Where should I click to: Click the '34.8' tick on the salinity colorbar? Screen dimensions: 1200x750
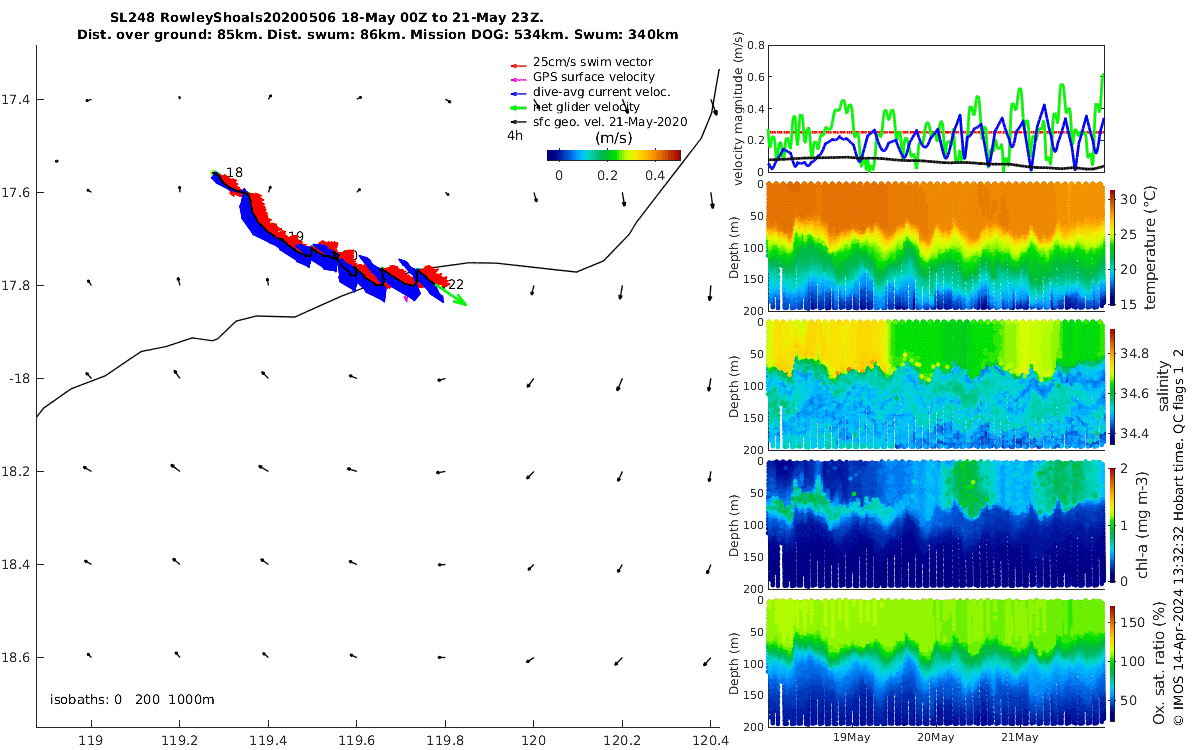tap(1135, 353)
